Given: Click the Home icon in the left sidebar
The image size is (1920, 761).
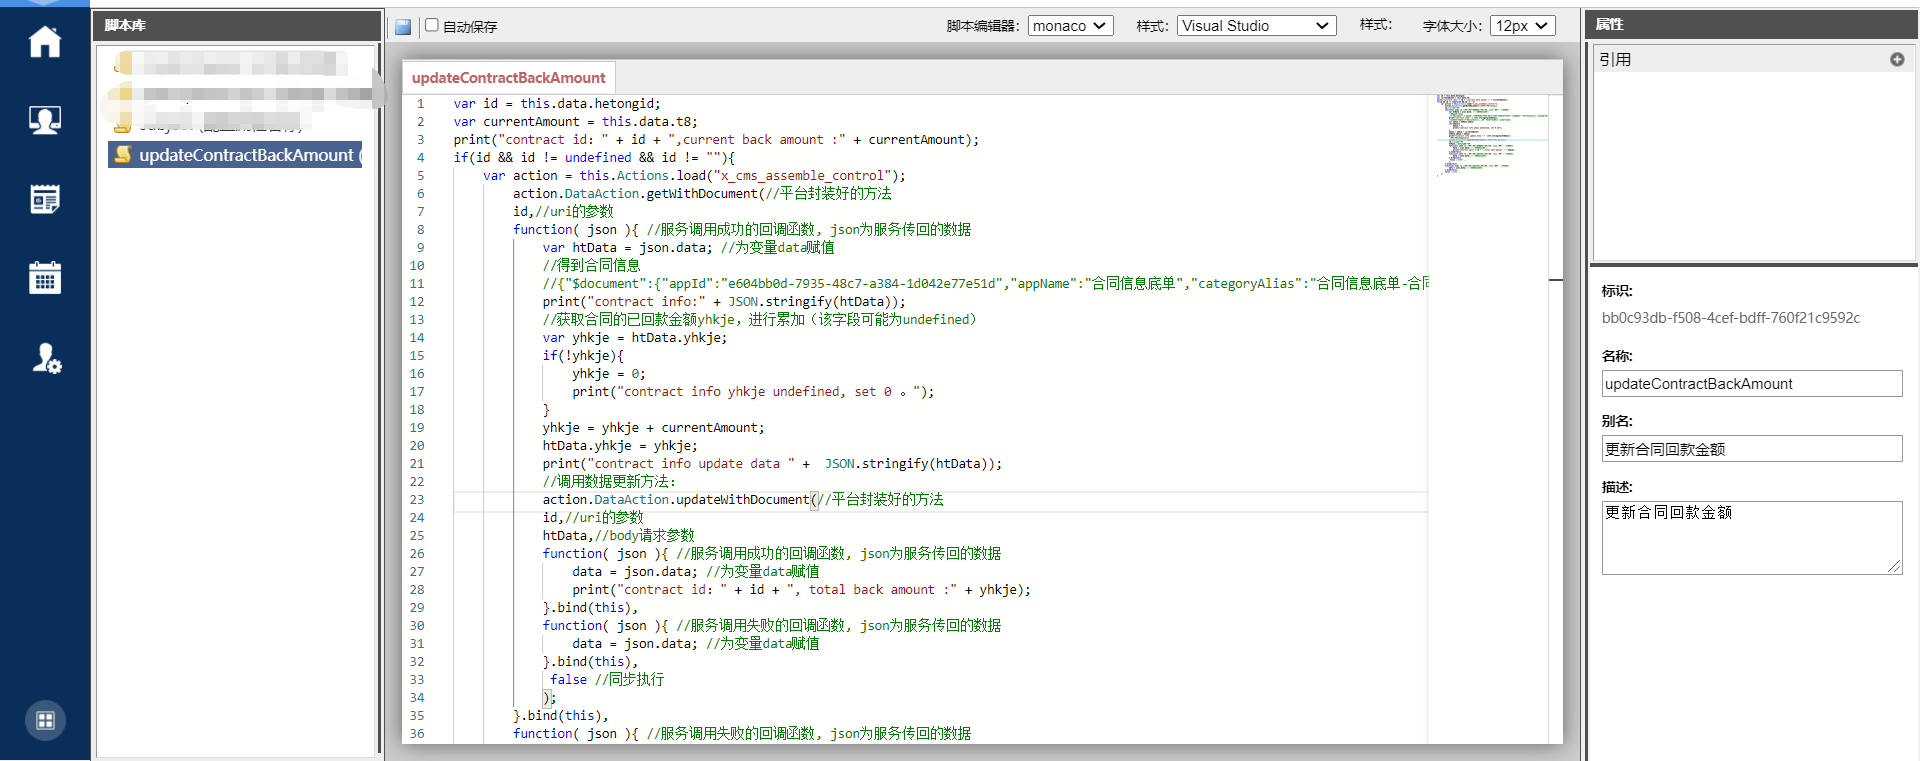Looking at the screenshot, I should point(45,42).
